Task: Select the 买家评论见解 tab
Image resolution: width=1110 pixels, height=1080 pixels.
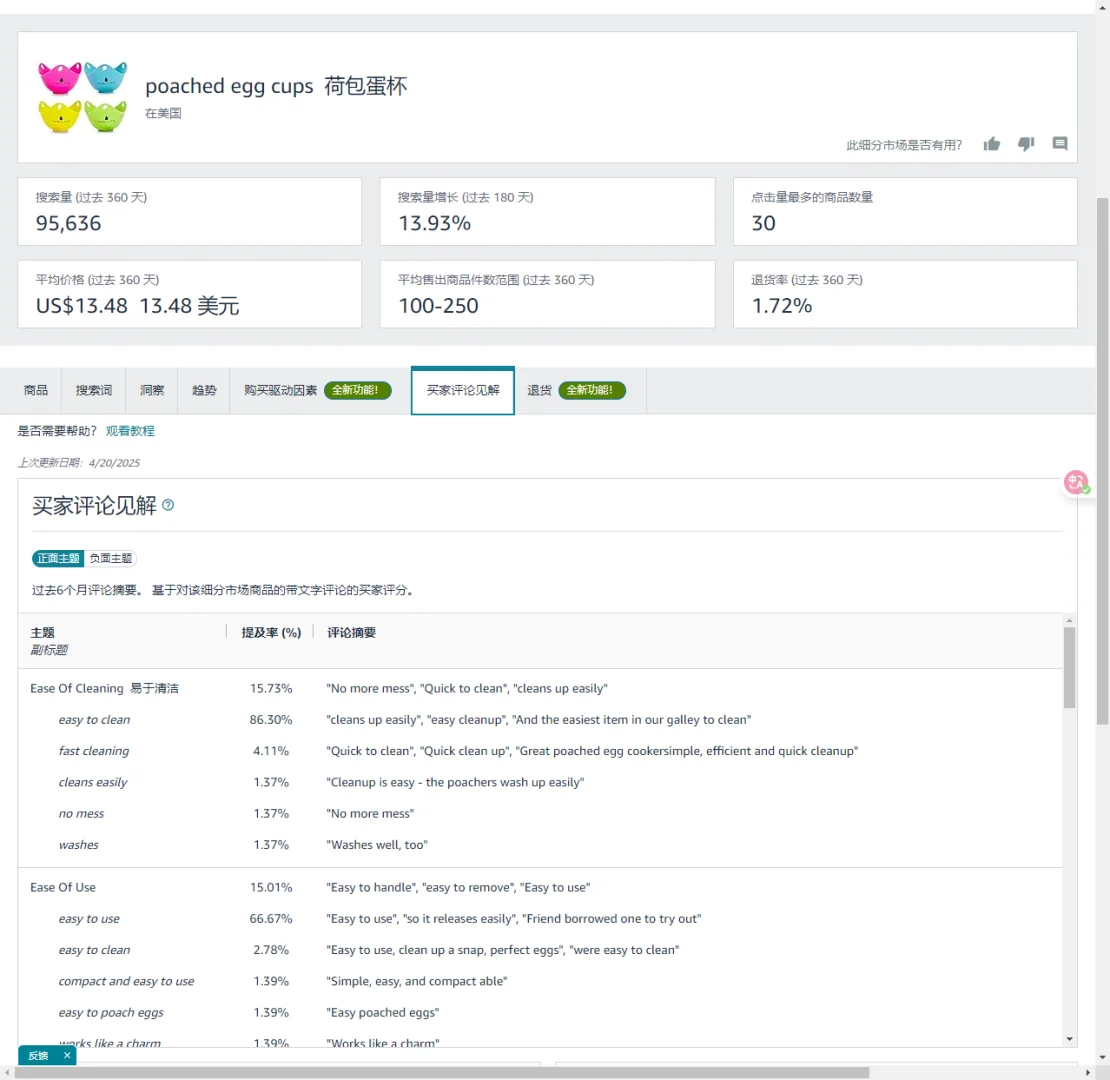Action: [463, 390]
